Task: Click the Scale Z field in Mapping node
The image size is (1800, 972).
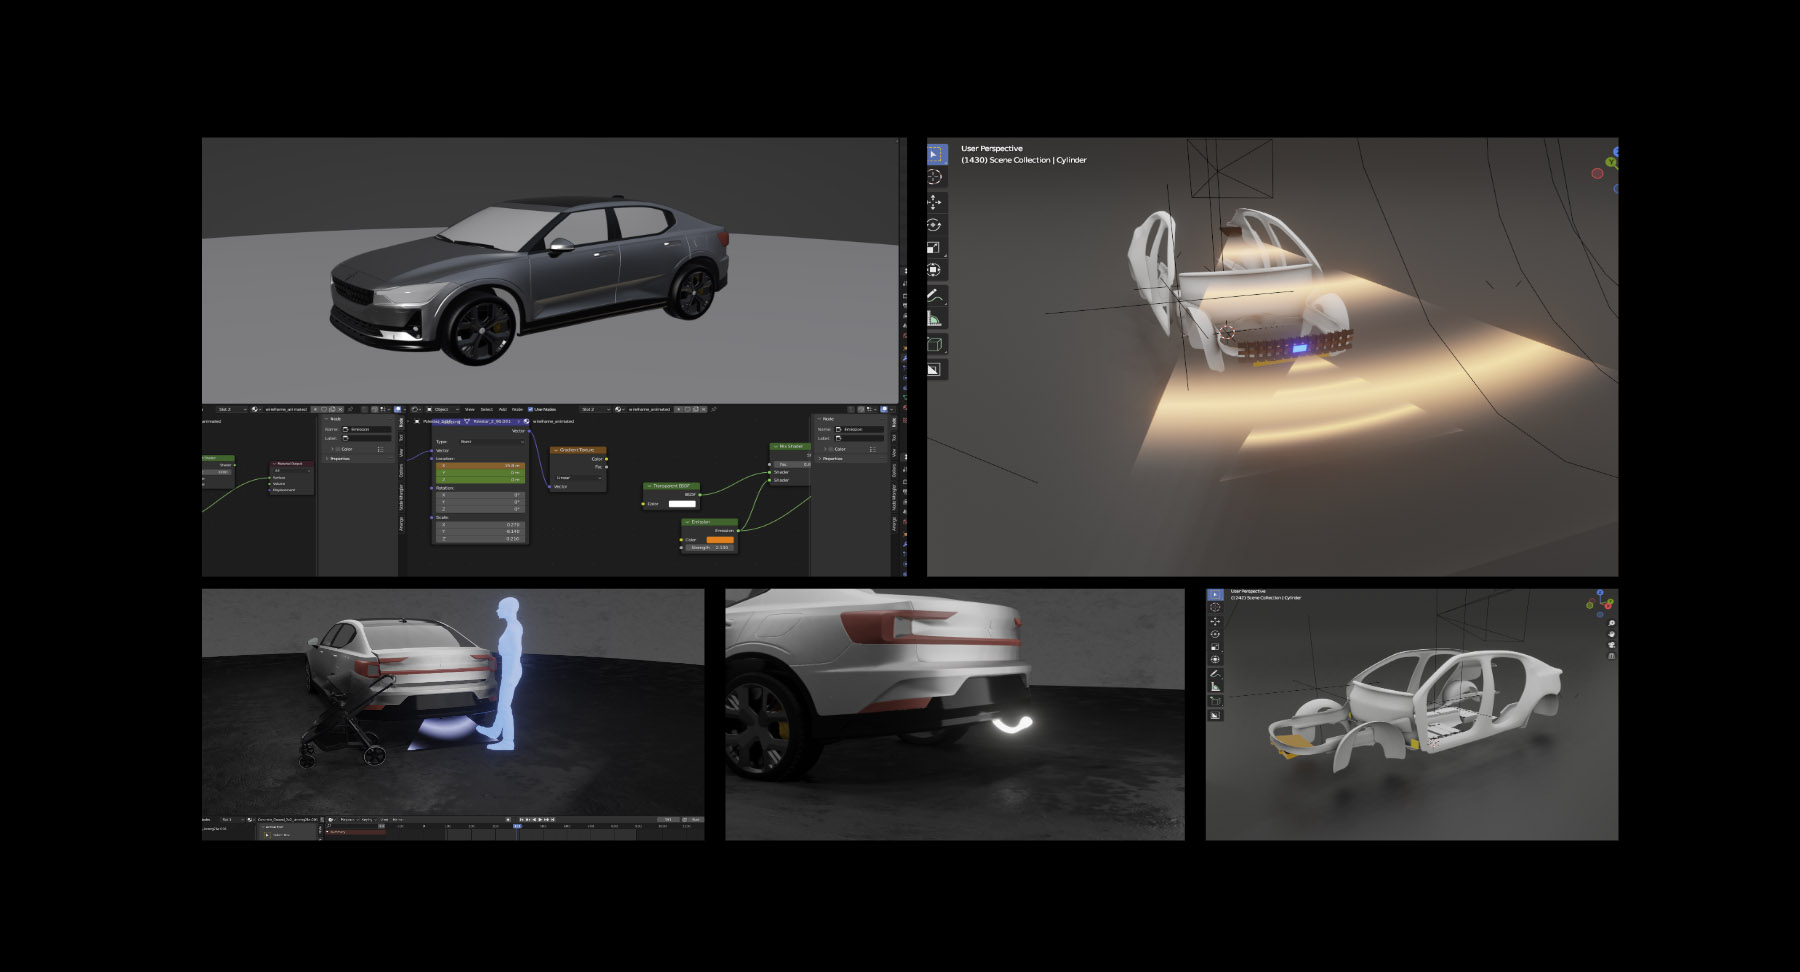Action: [482, 539]
